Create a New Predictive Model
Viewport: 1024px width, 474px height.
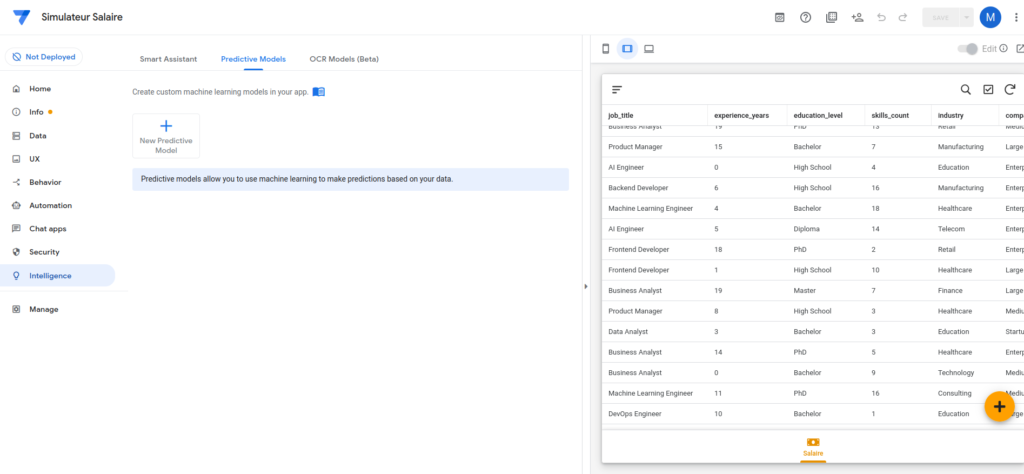click(x=166, y=136)
